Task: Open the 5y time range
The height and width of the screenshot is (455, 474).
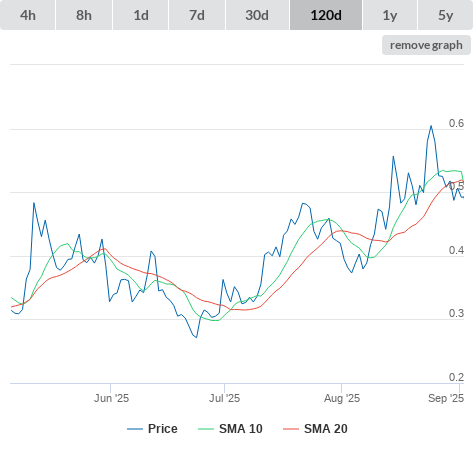Action: [445, 15]
